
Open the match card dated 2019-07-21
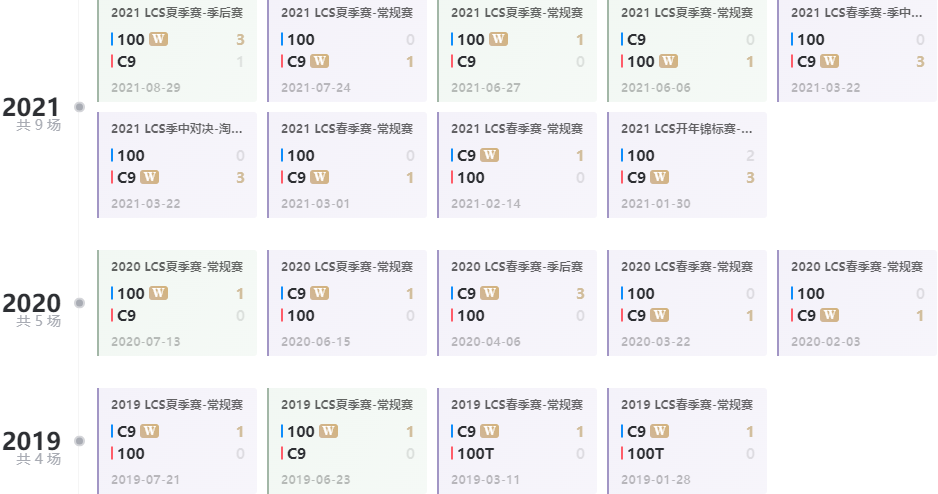177,441
